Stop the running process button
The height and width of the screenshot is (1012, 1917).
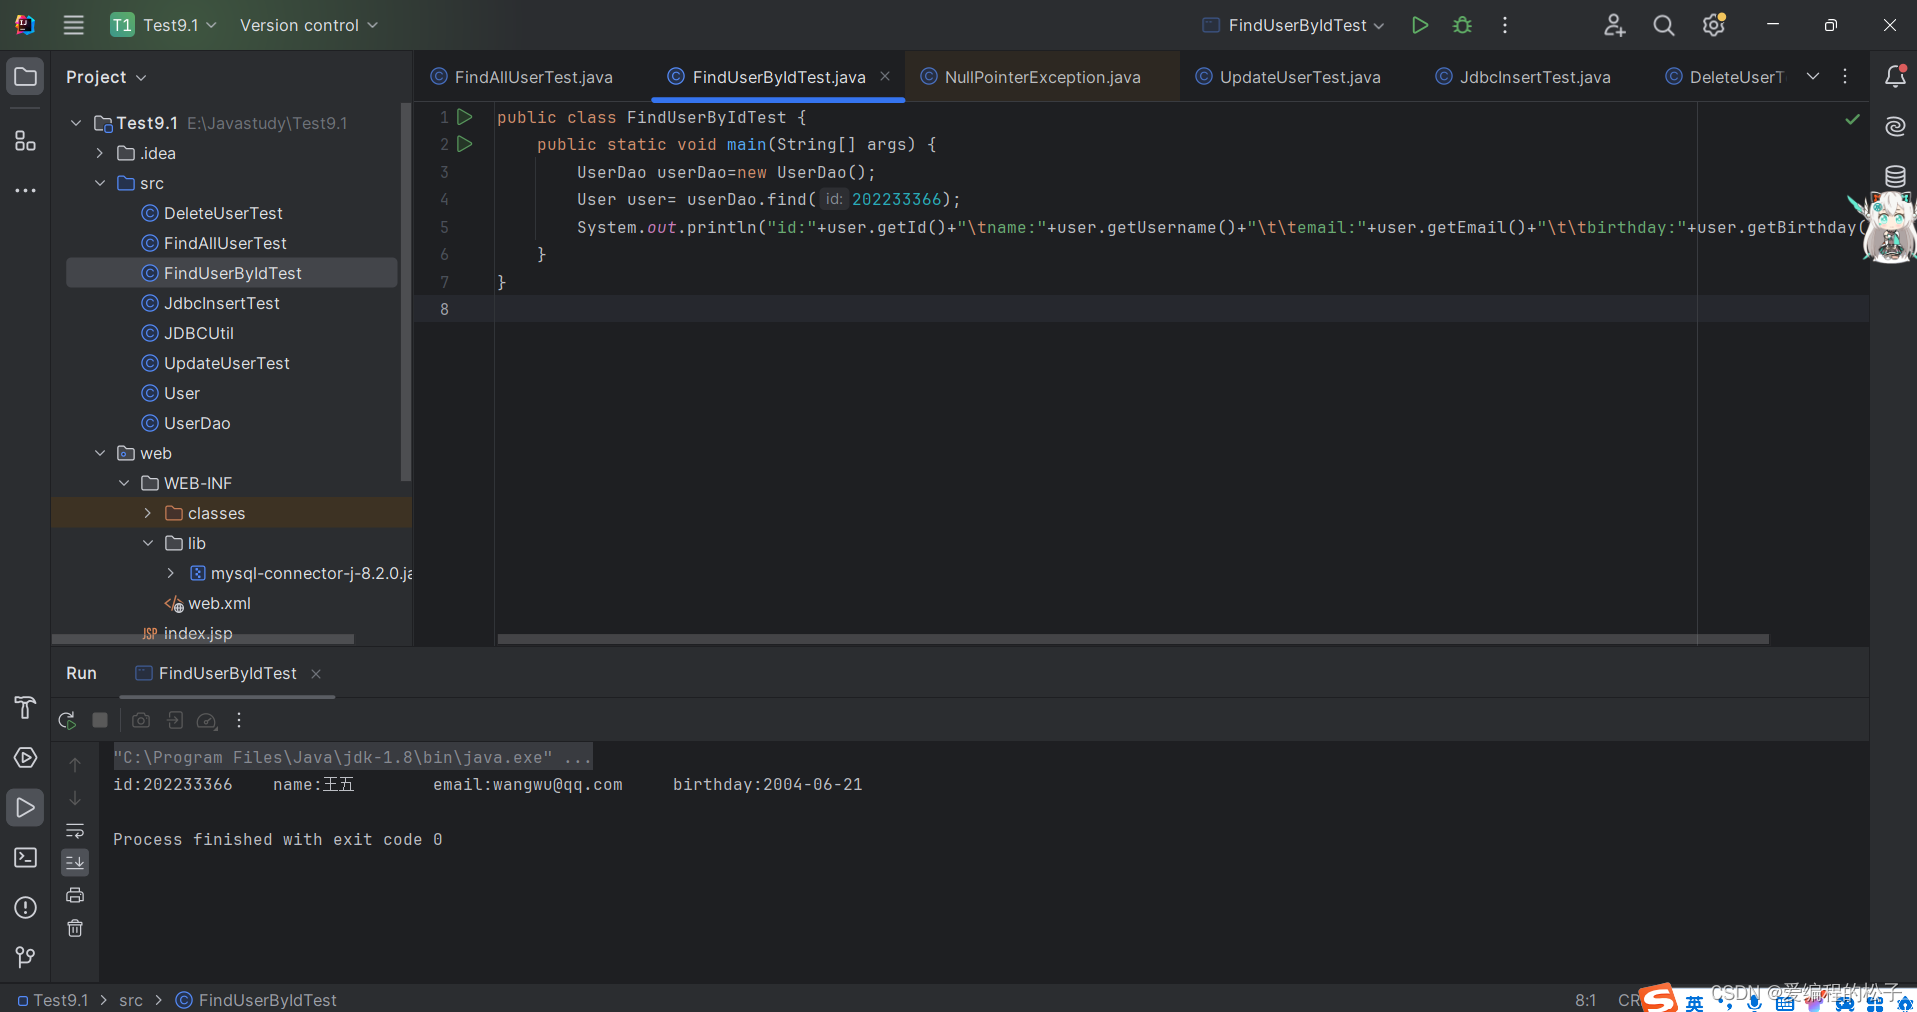(100, 720)
